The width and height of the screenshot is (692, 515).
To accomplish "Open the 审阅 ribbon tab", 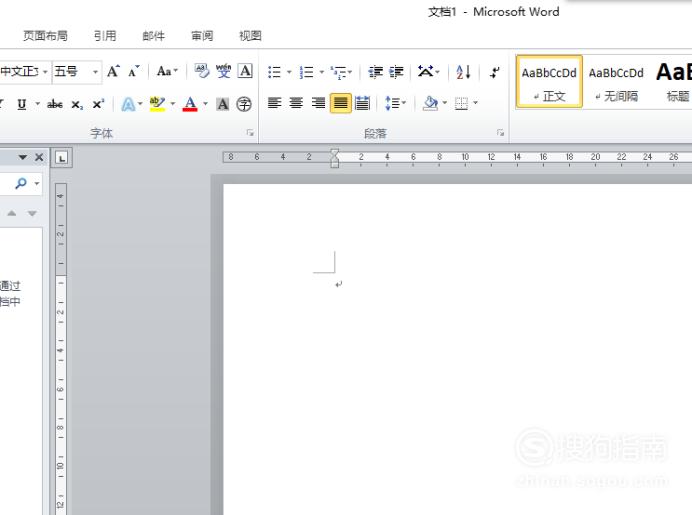I will click(202, 36).
